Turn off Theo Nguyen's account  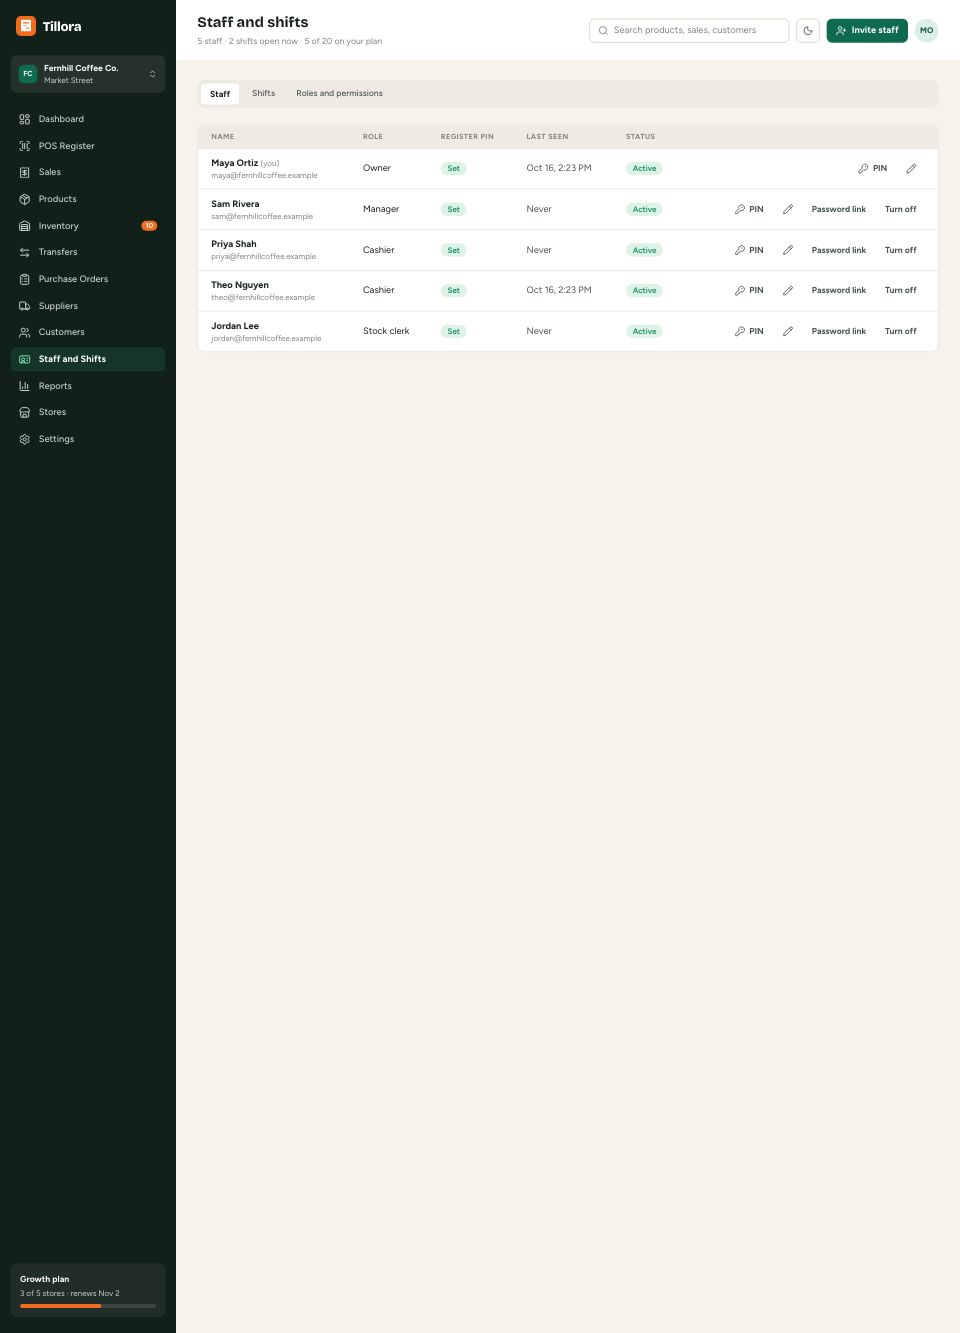pyautogui.click(x=900, y=290)
